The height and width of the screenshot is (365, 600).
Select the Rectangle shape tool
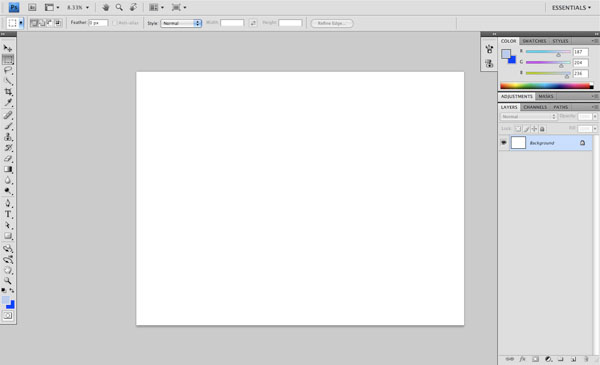(x=8, y=236)
